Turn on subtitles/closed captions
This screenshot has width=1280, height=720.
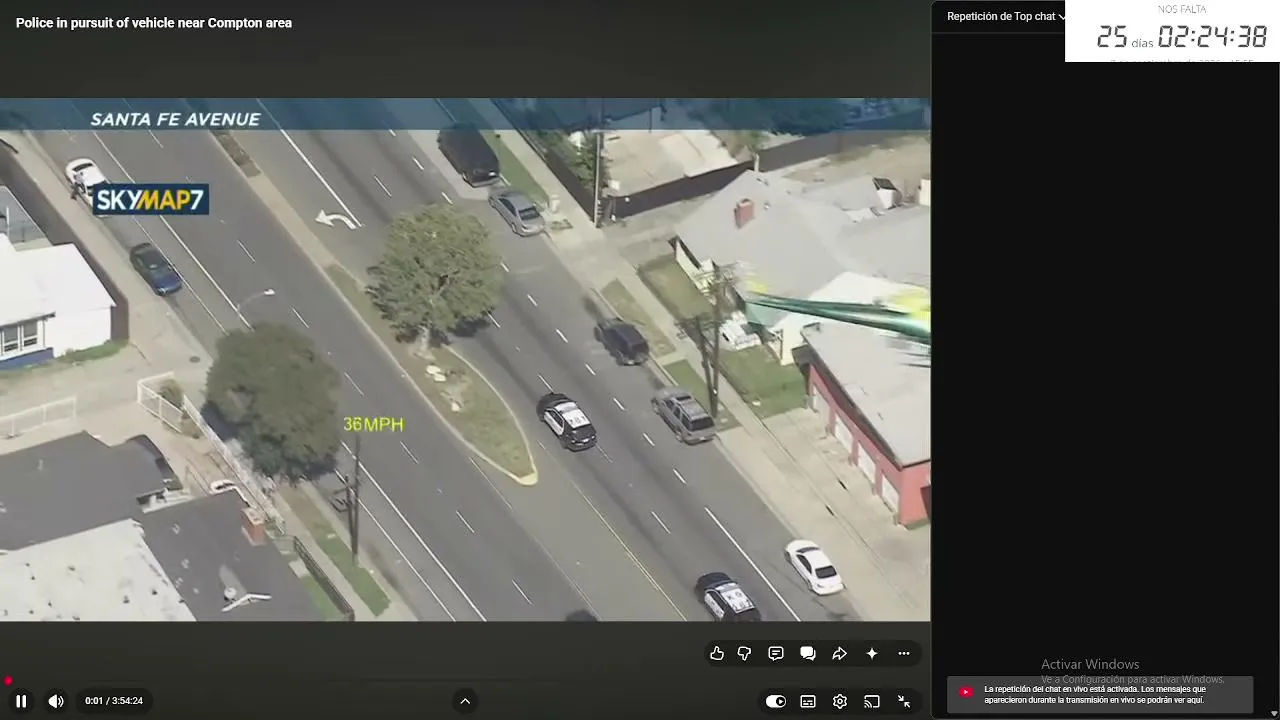[808, 701]
